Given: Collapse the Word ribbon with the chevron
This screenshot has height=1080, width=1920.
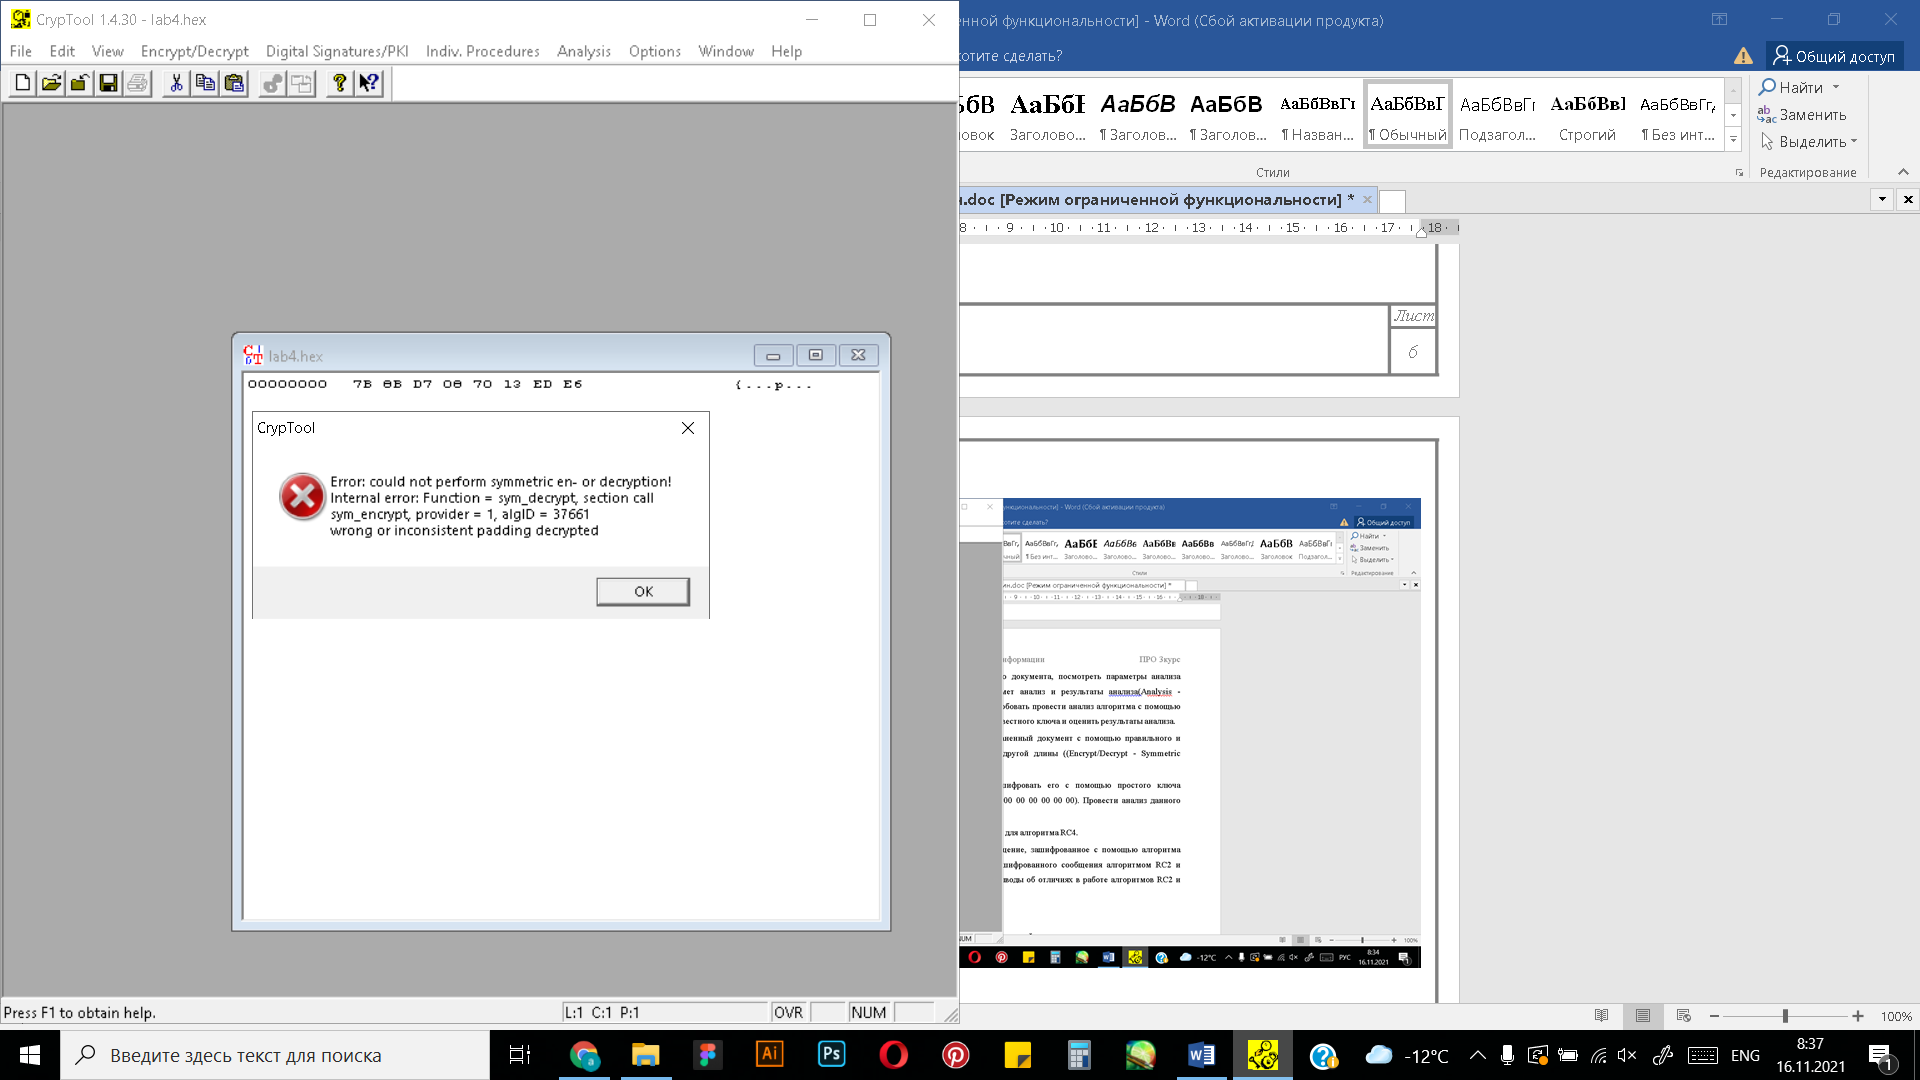Looking at the screenshot, I should click(x=1903, y=172).
